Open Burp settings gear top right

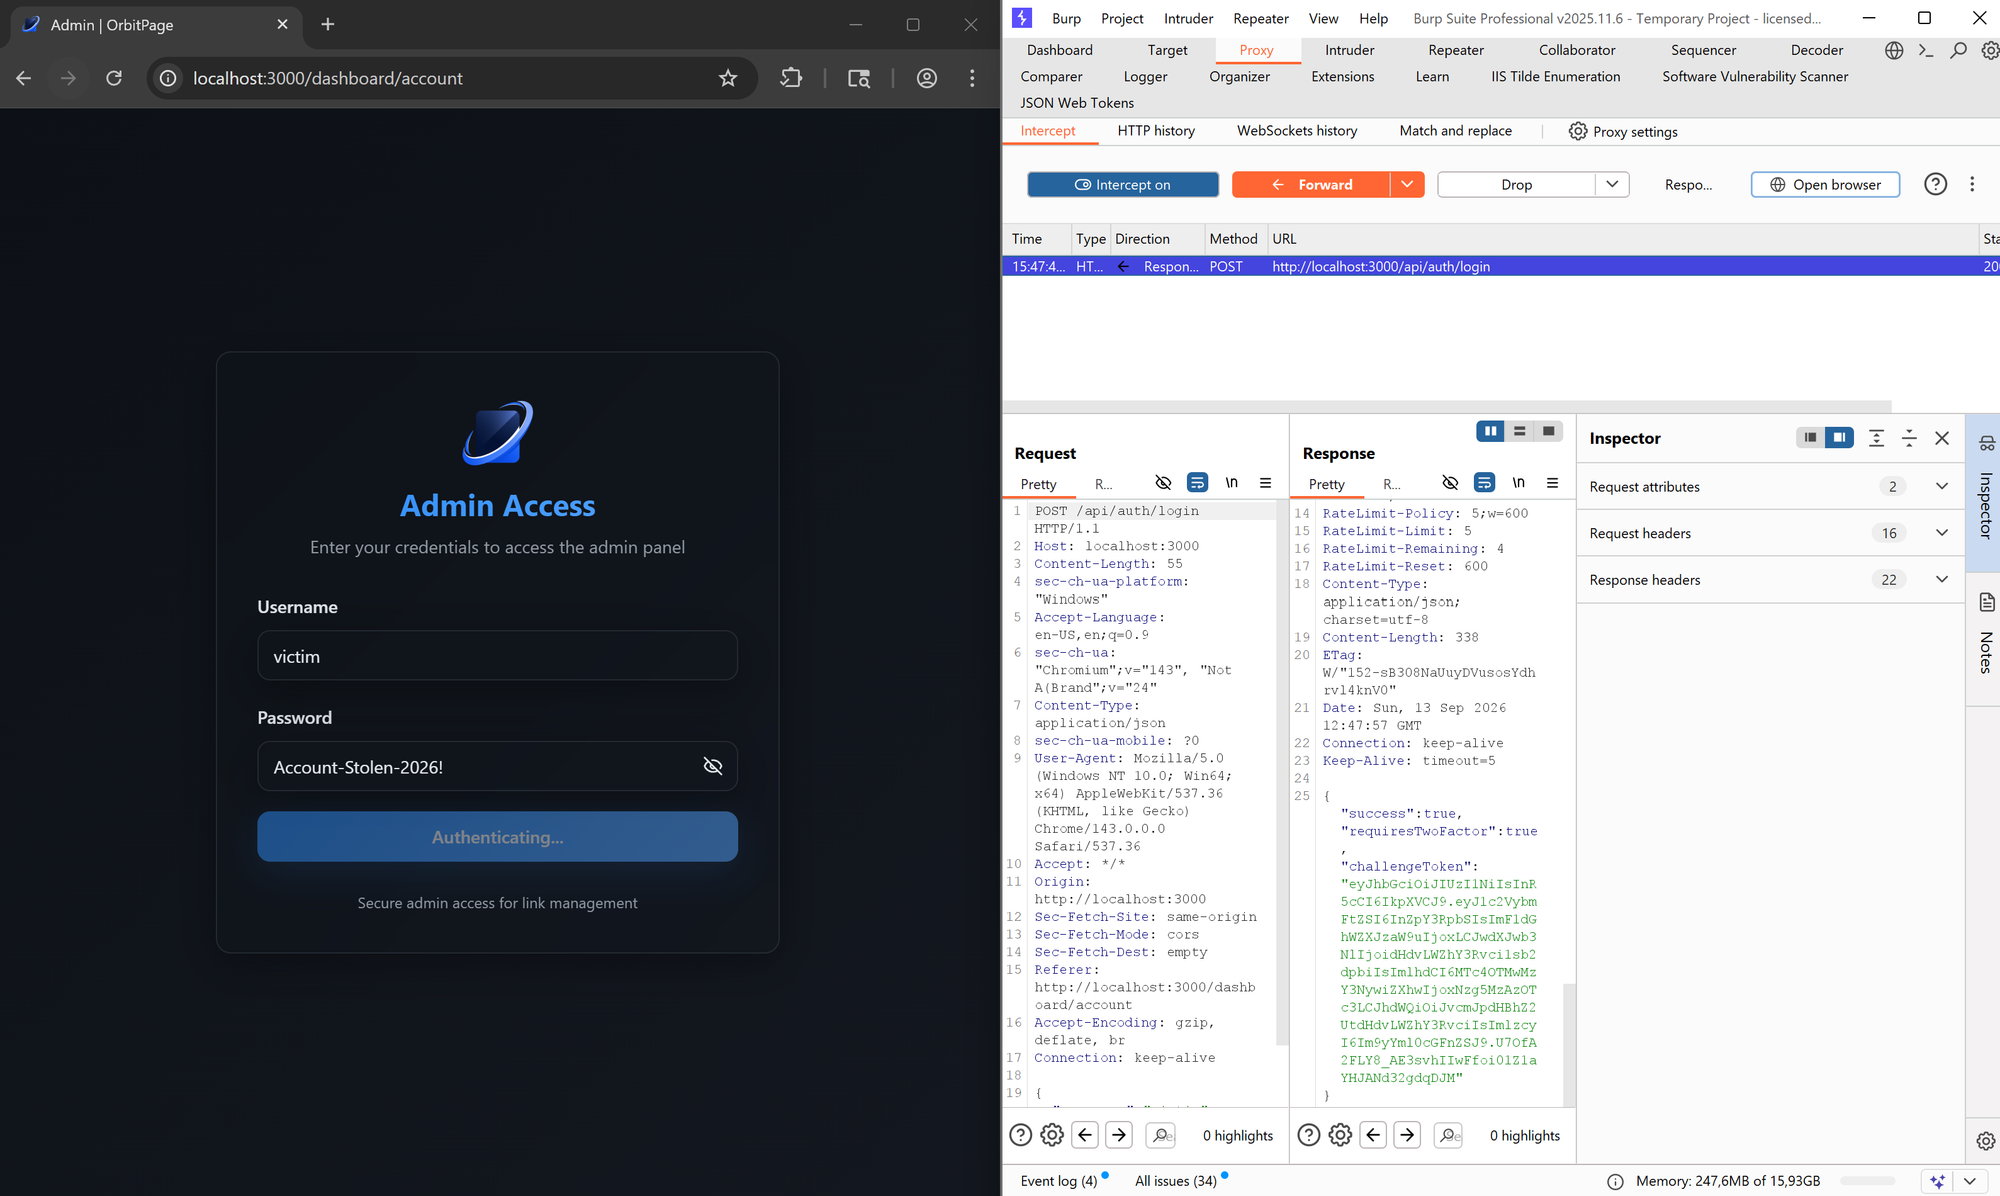pyautogui.click(x=1990, y=50)
